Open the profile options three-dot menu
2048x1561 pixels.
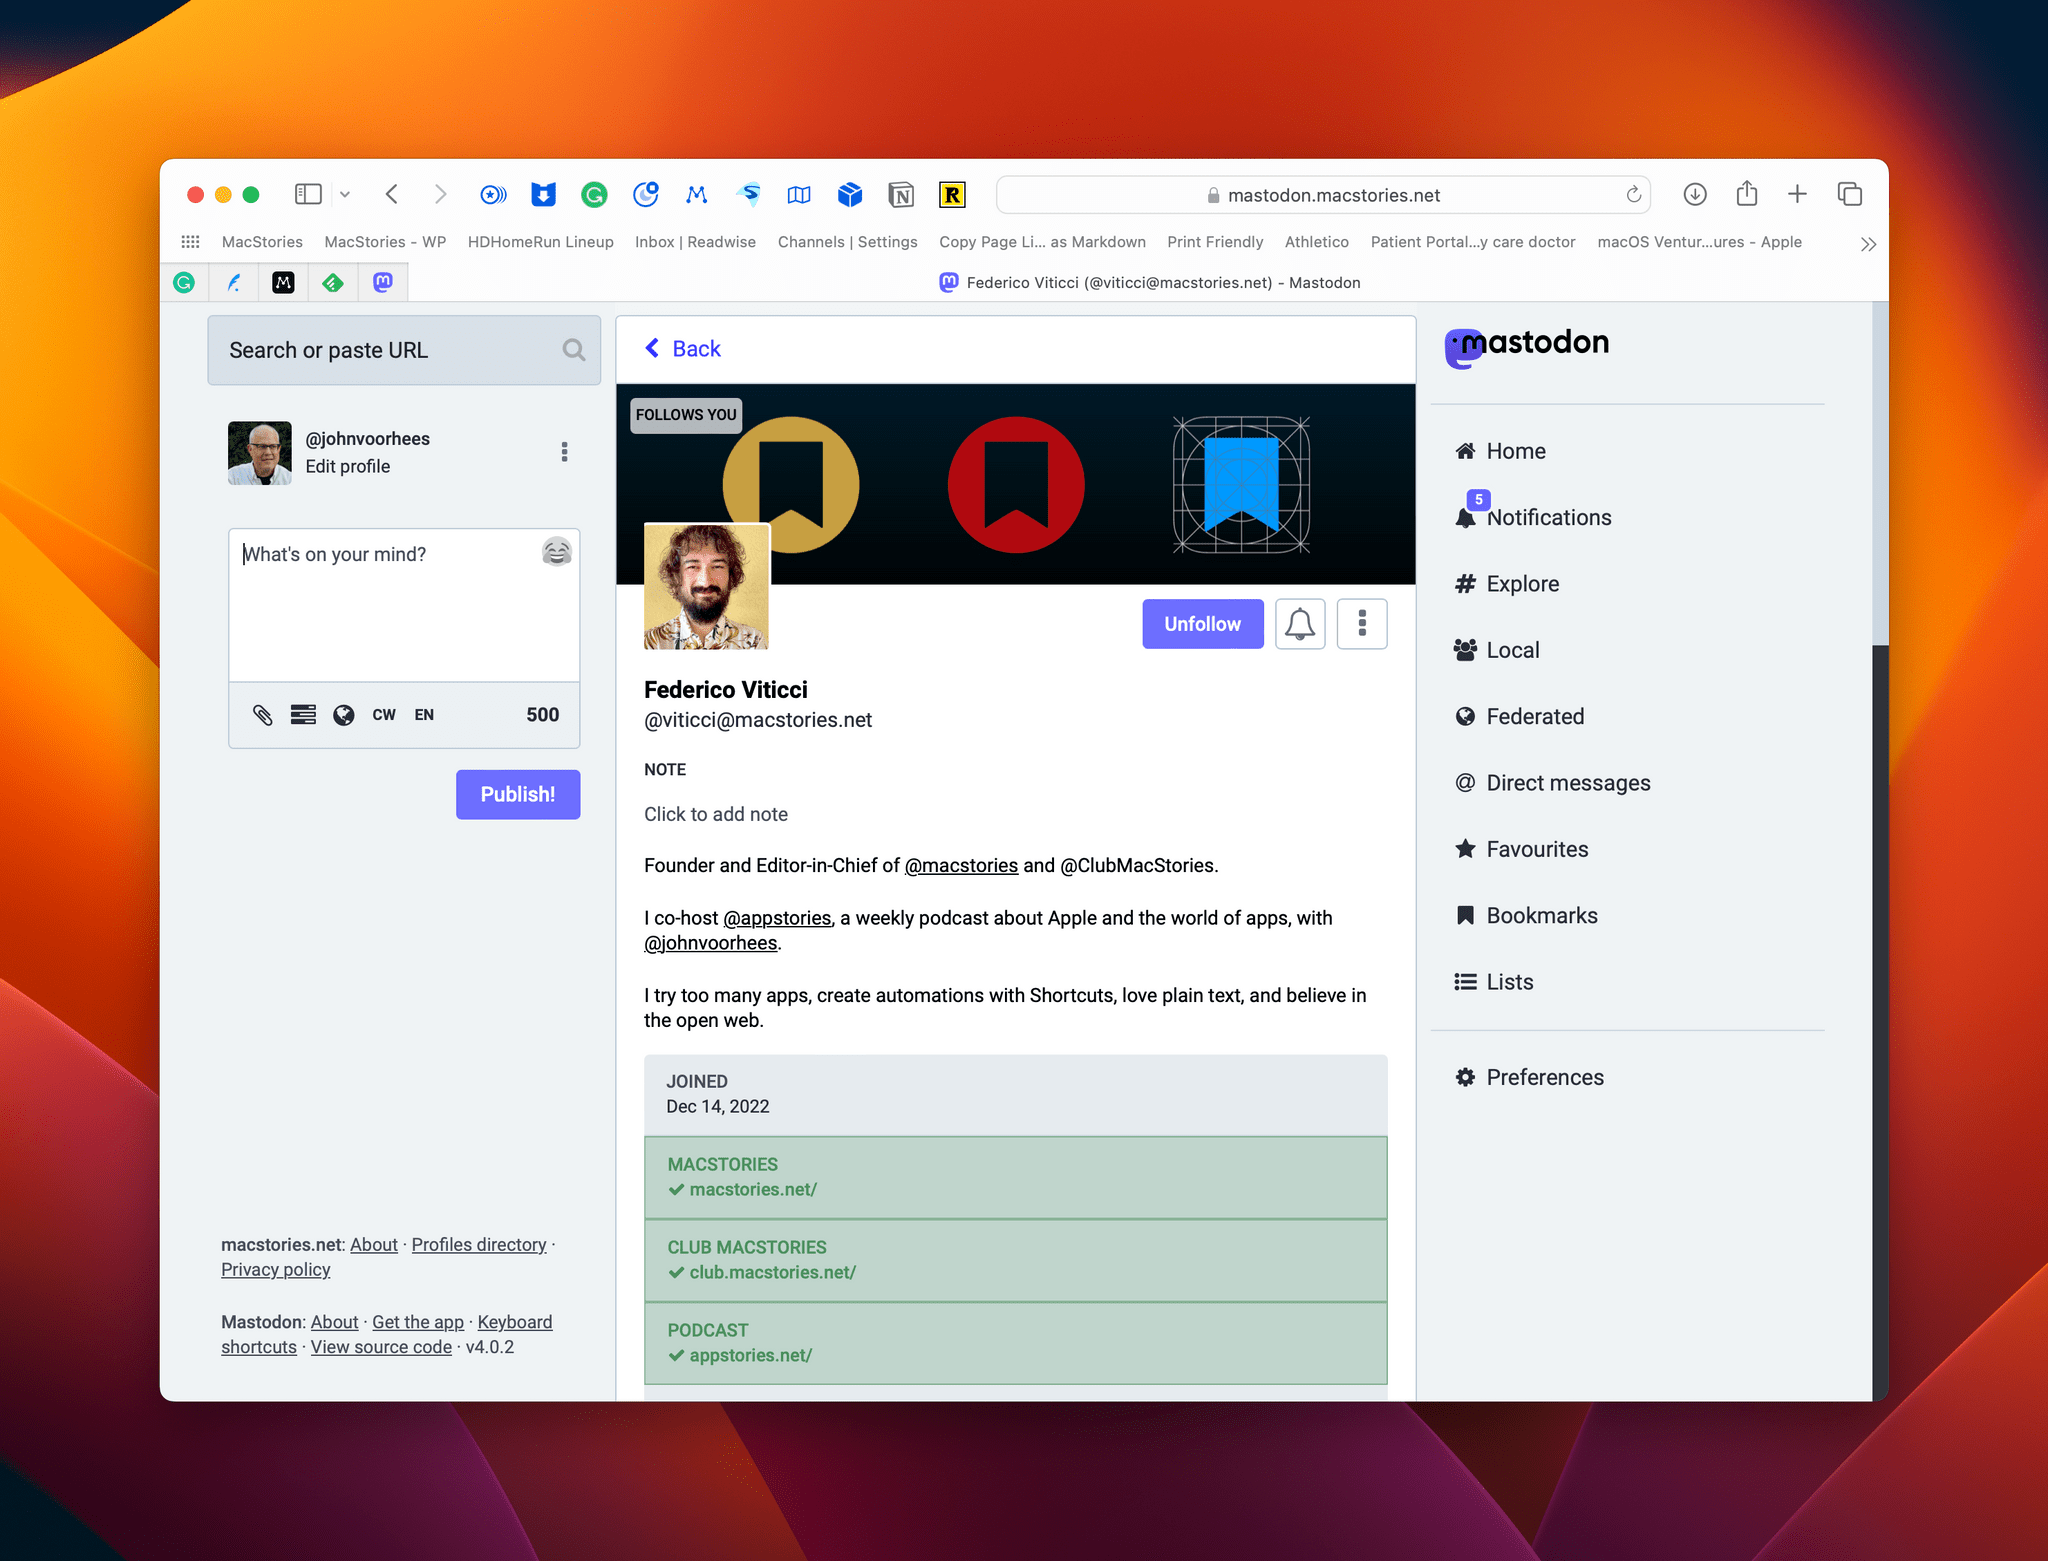point(1362,624)
